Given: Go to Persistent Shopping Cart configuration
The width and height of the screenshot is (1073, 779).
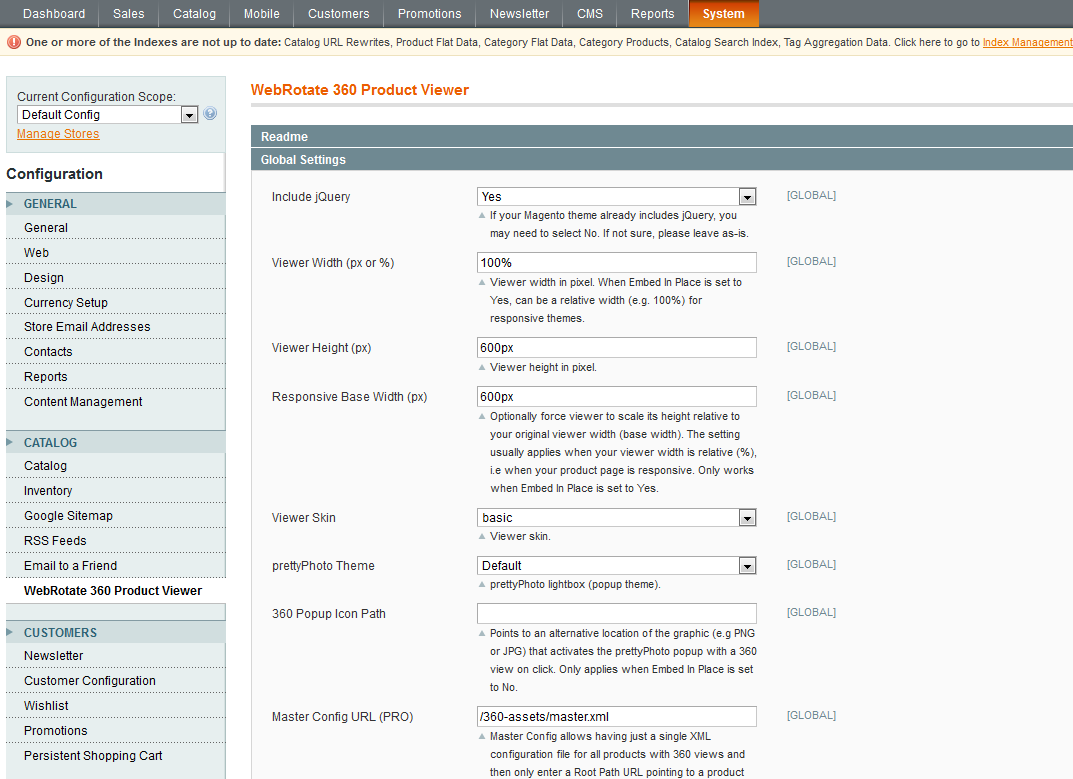Looking at the screenshot, I should (x=116, y=756).
